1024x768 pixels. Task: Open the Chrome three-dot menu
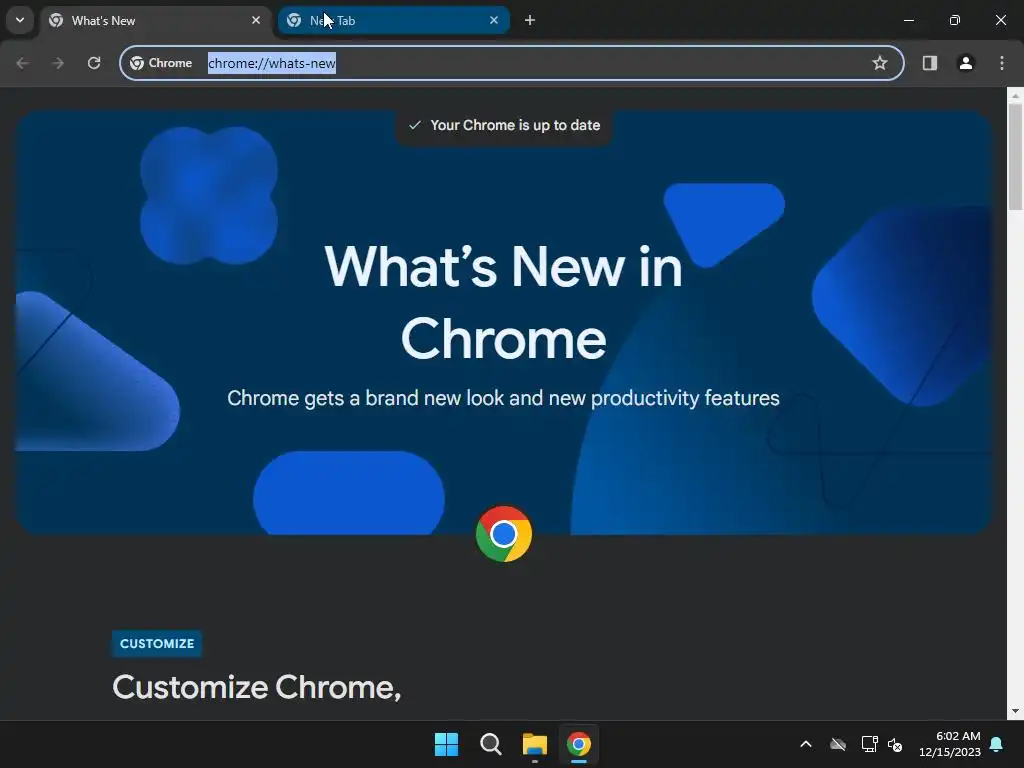coord(1002,63)
